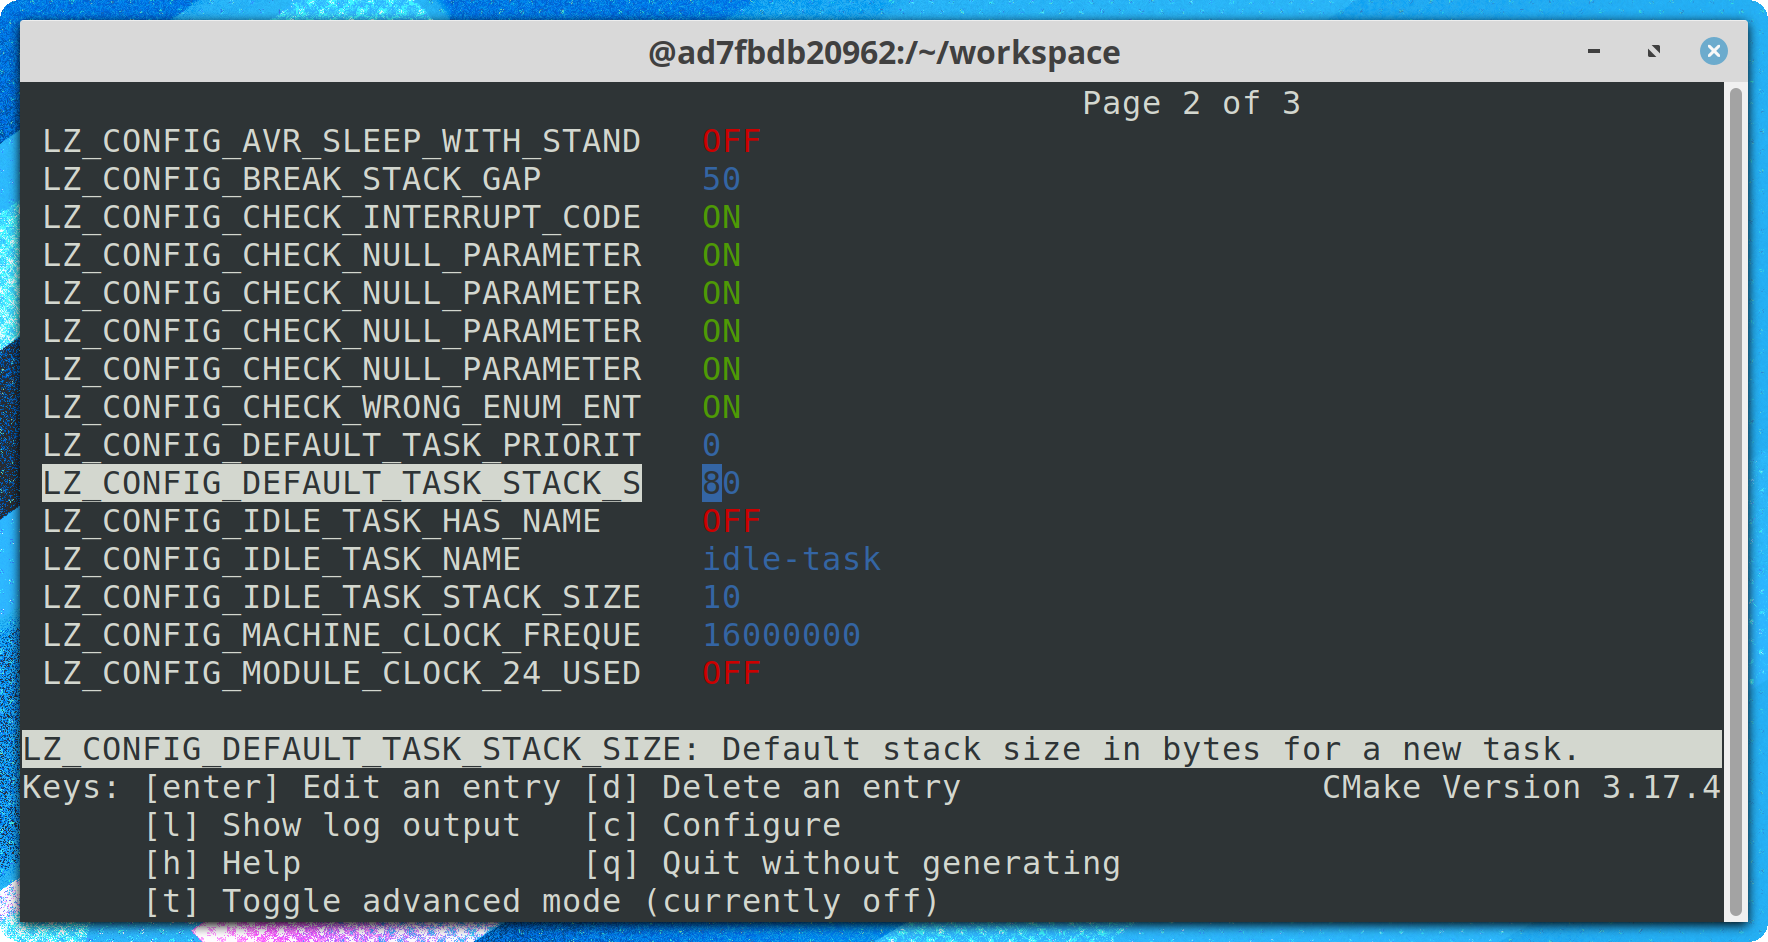Select LZ_CONFIG_MODULE_CLOCK_24_USED entry
The image size is (1768, 942).
pos(342,673)
